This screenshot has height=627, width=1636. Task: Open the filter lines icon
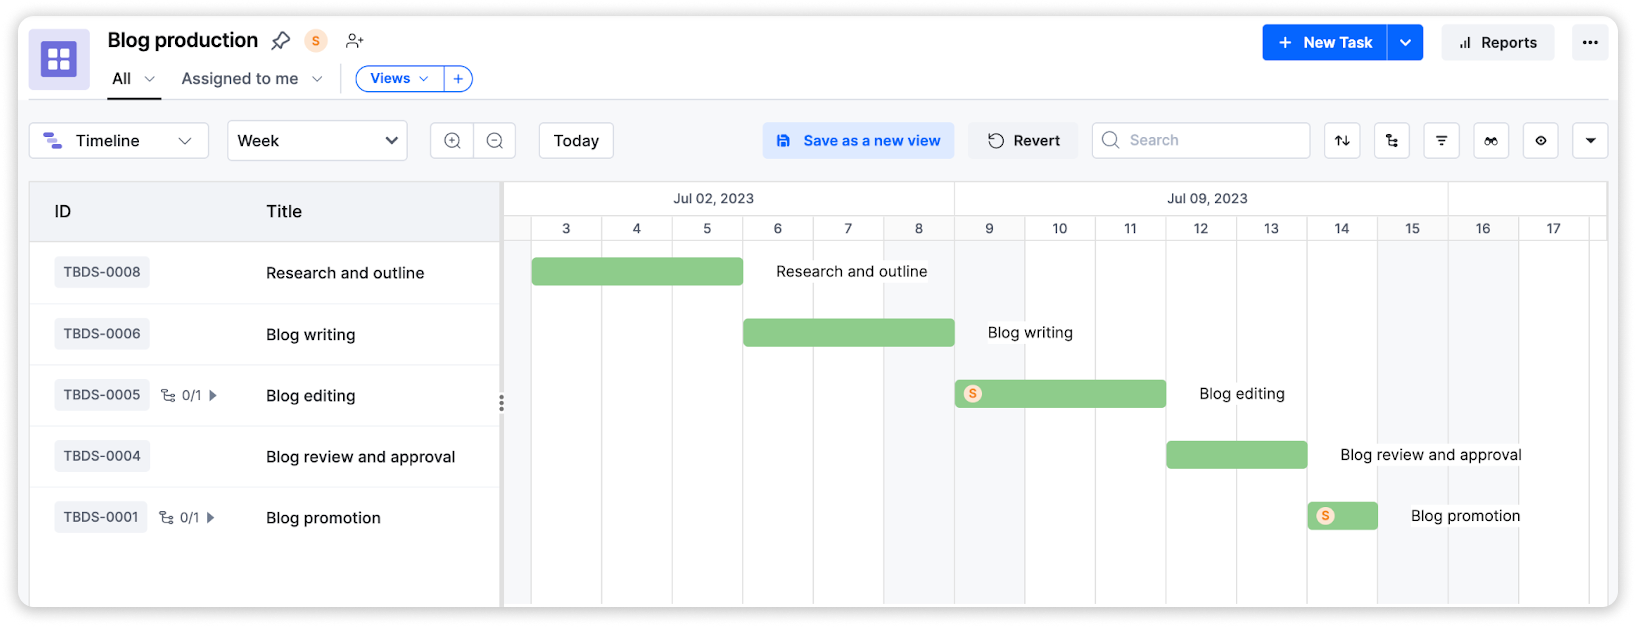(x=1441, y=141)
